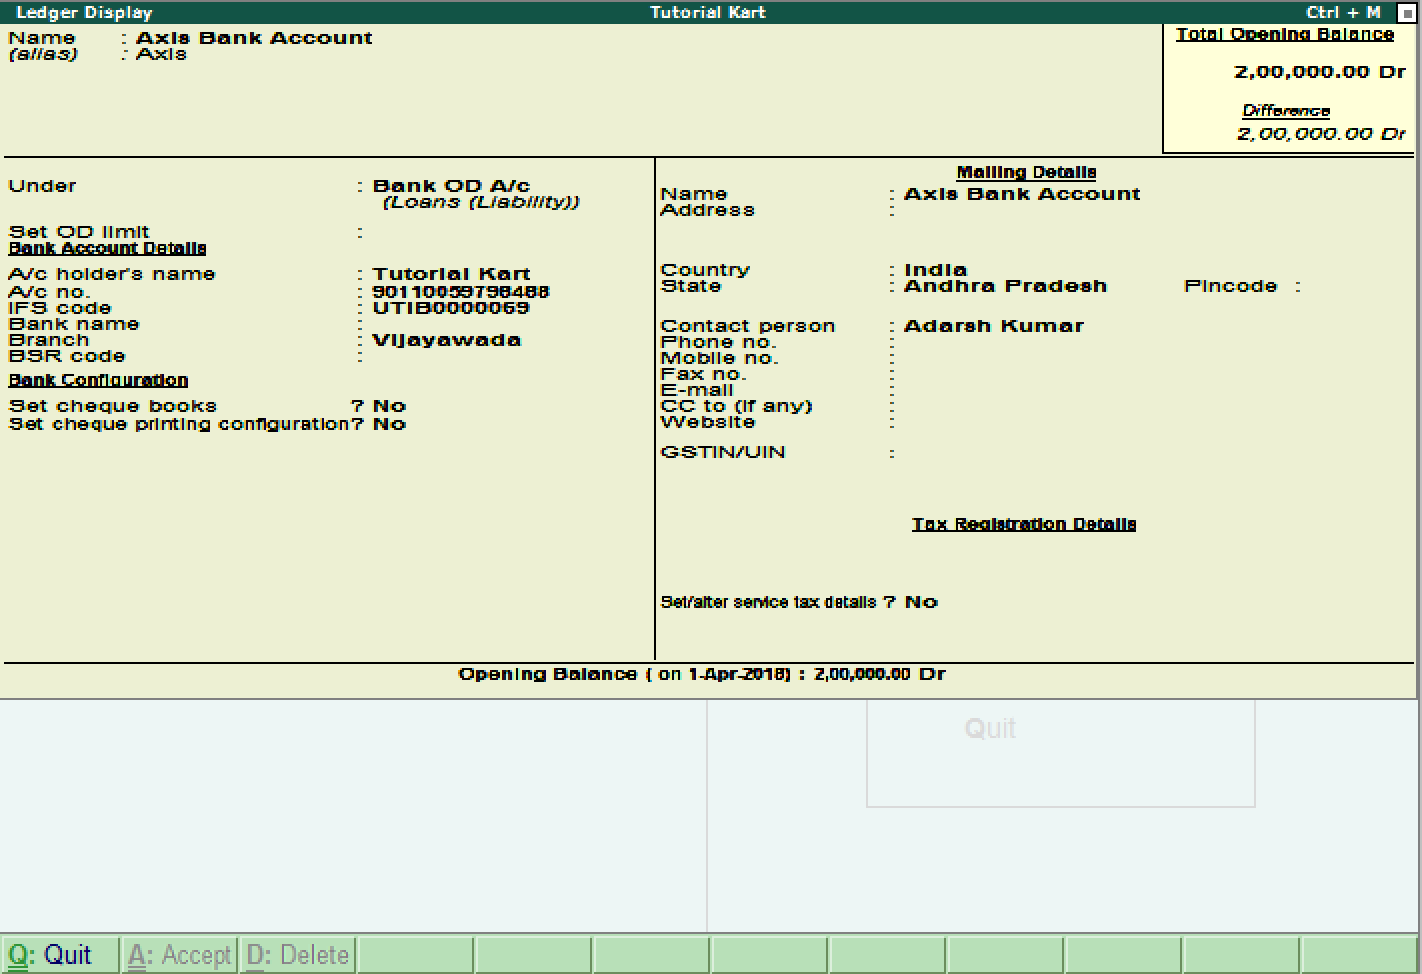
Task: Open the Under group field Bank OD A/c
Action: point(451,186)
